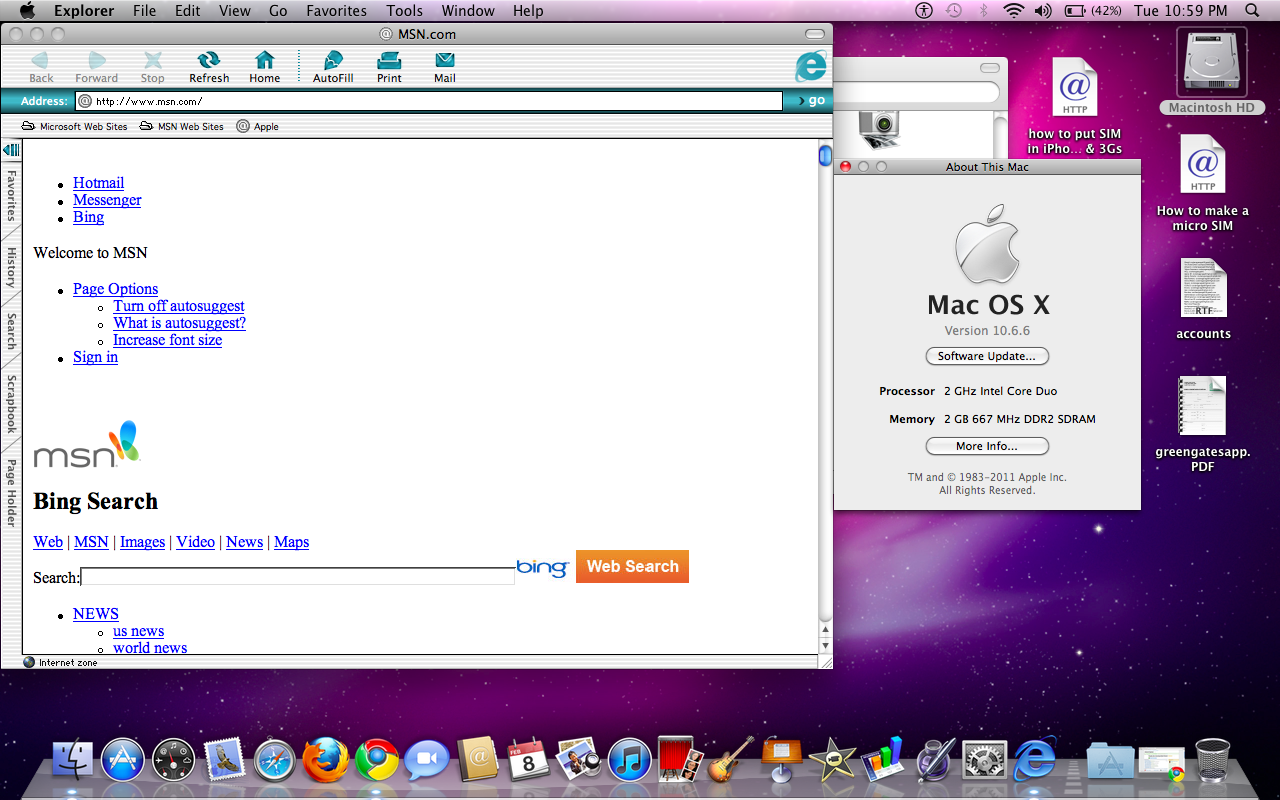Open Microsoft Web Sites favorites folder
Screen dimensions: 1280x800
[x=74, y=126]
